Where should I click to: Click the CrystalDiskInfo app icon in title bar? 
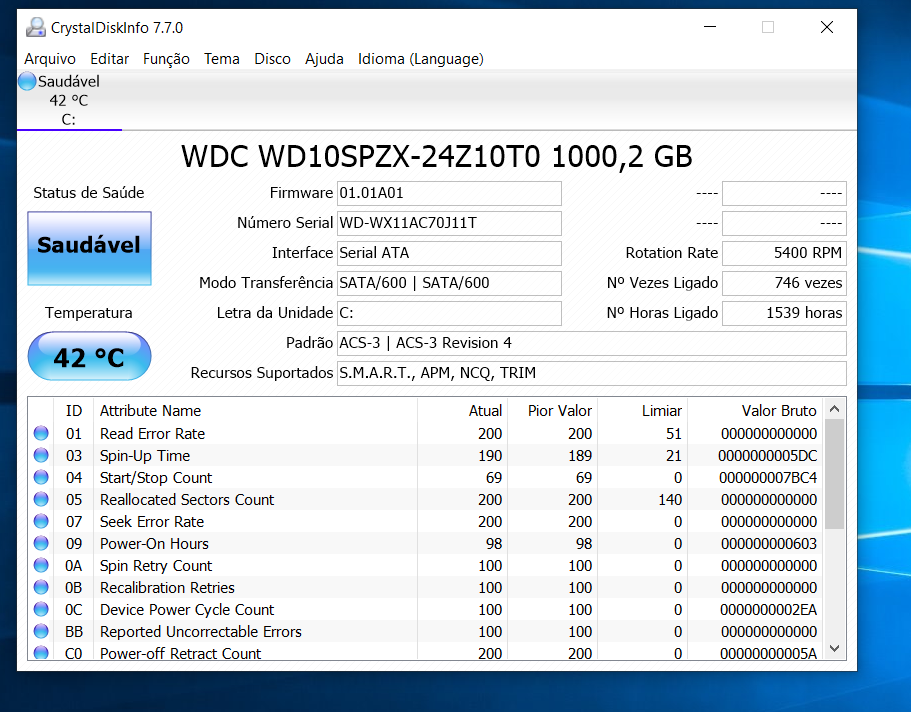pyautogui.click(x=36, y=27)
